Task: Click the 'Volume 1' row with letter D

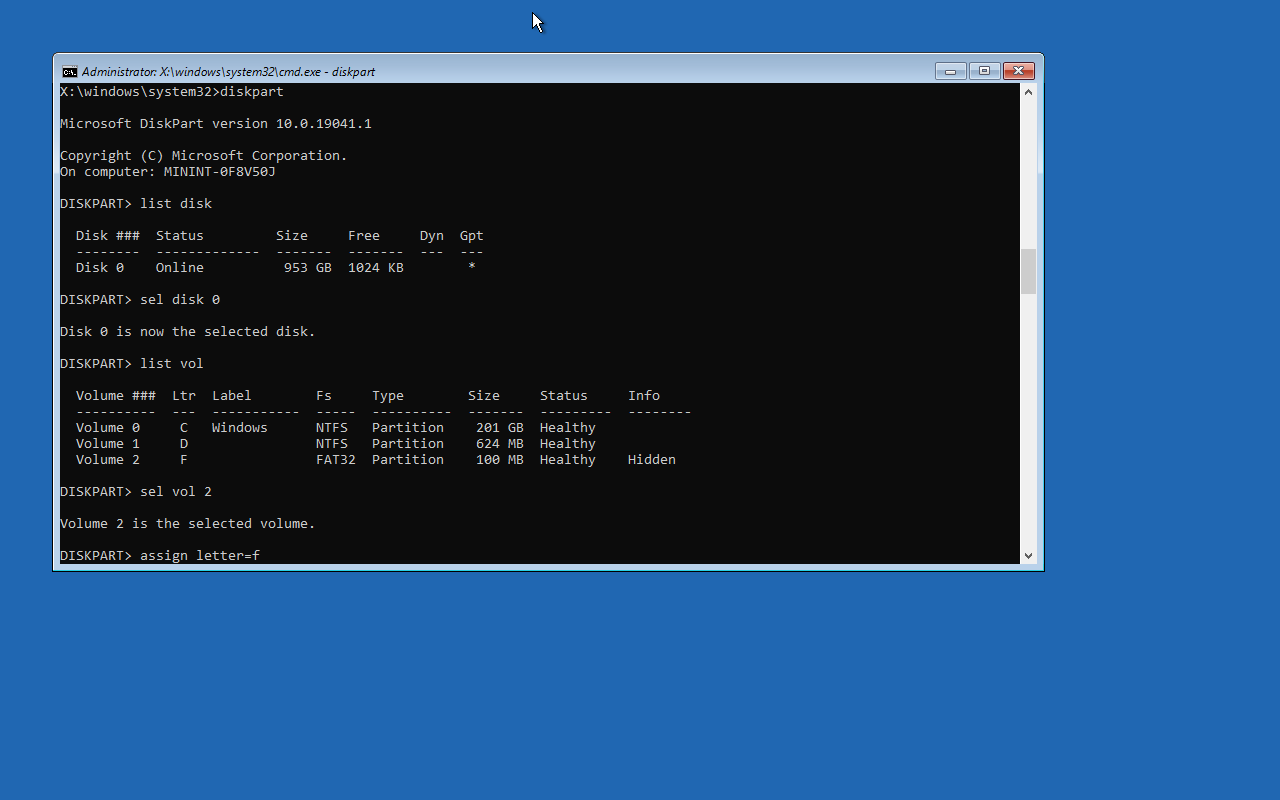Action: point(336,444)
